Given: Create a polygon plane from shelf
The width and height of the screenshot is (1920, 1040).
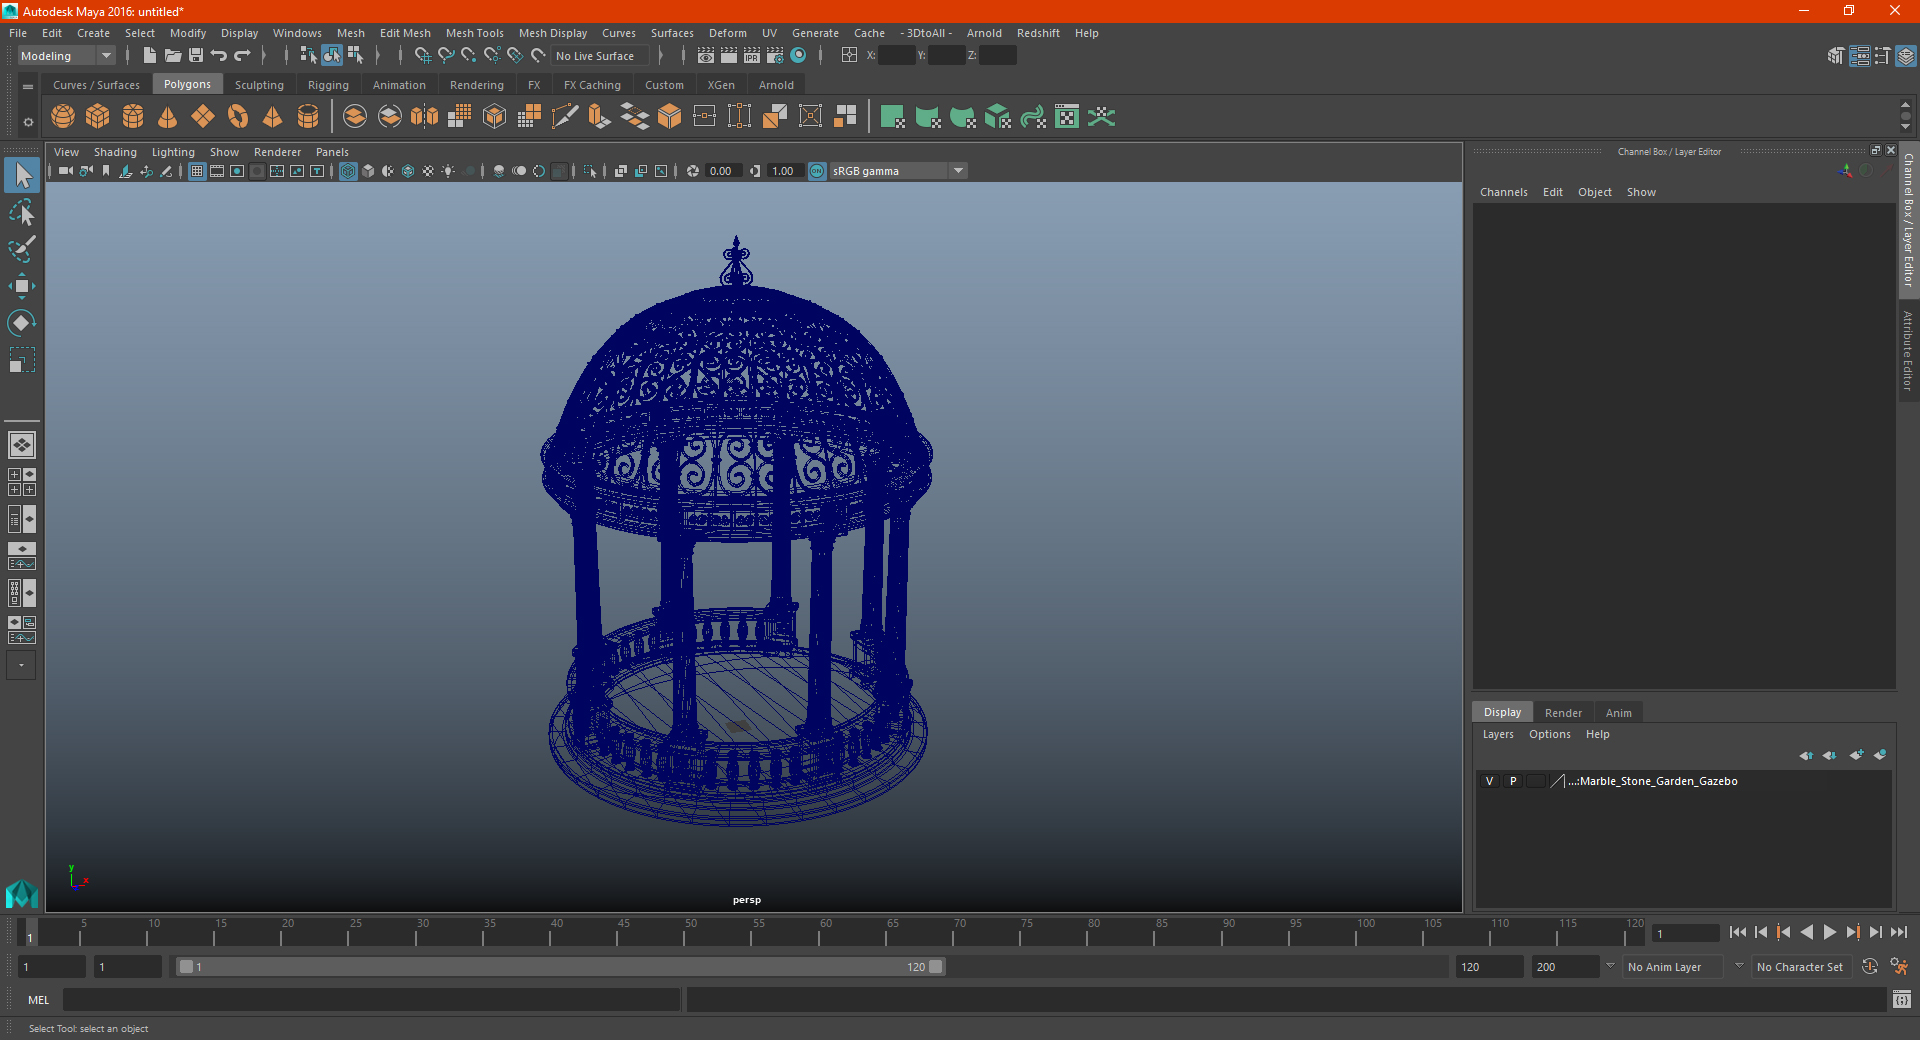Looking at the screenshot, I should [203, 117].
